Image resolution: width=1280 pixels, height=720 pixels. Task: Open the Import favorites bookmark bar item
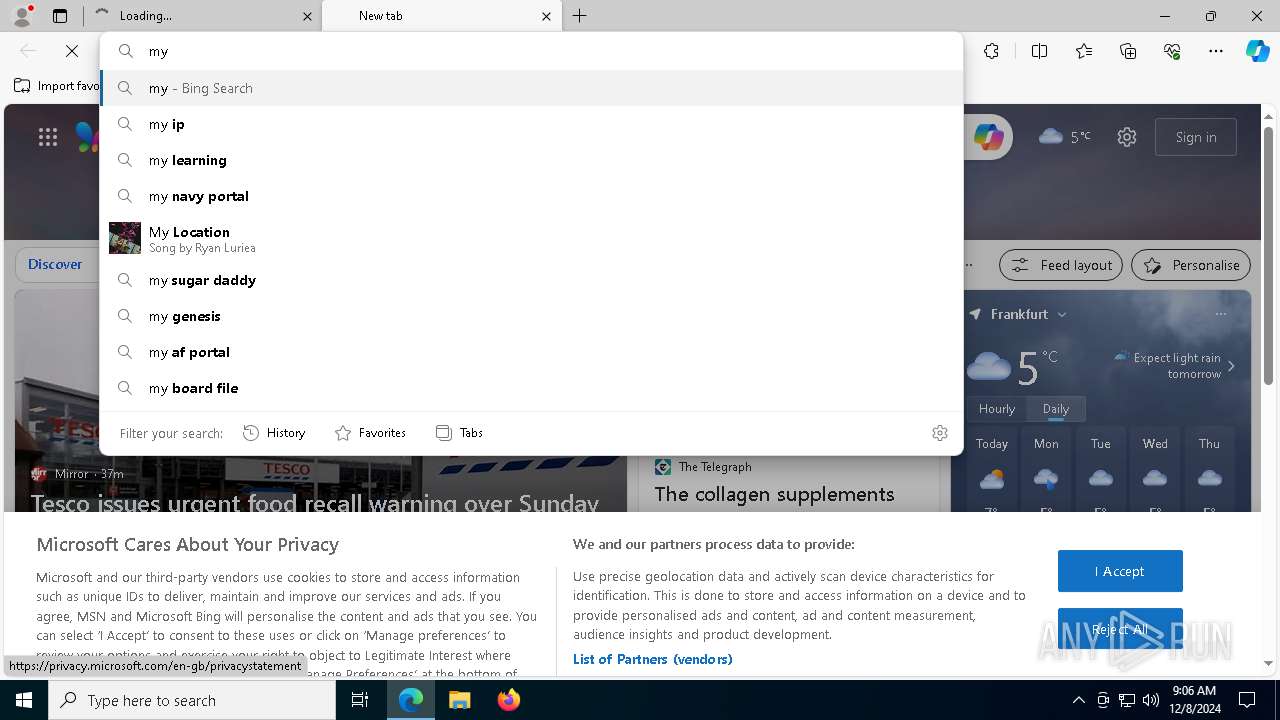click(x=58, y=86)
